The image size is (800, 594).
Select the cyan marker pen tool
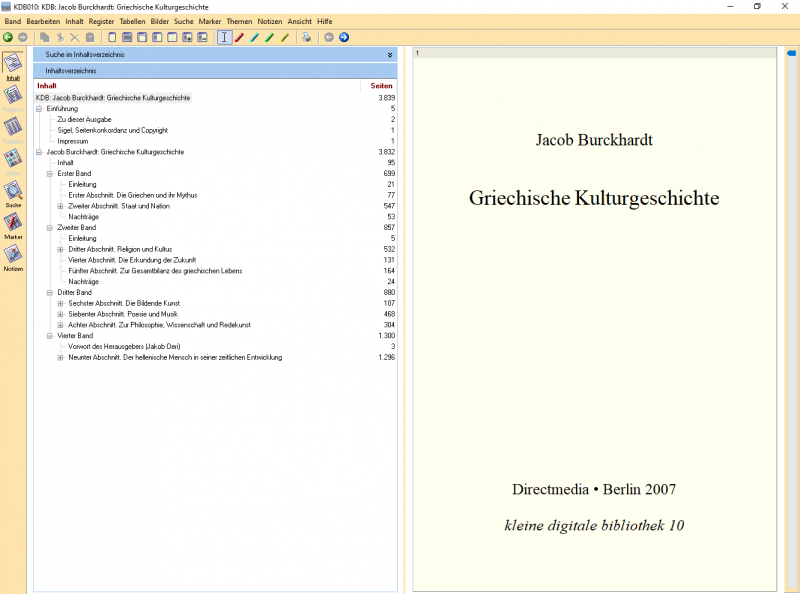click(x=255, y=37)
